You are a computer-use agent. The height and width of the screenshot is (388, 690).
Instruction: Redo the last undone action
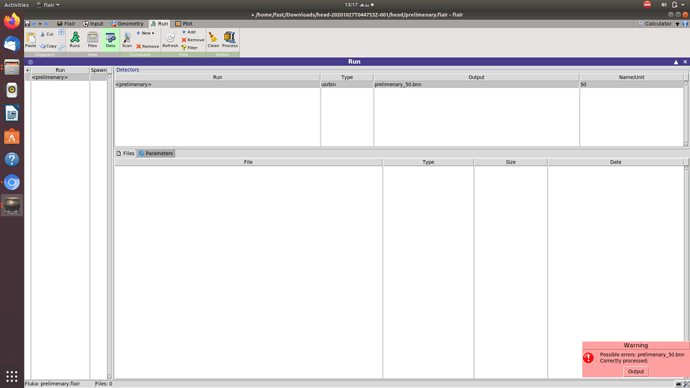tap(46, 24)
